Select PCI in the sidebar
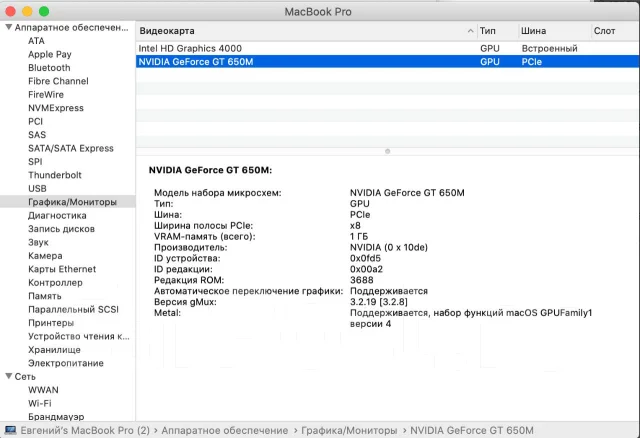Screen dimensions: 640x438 (35, 122)
